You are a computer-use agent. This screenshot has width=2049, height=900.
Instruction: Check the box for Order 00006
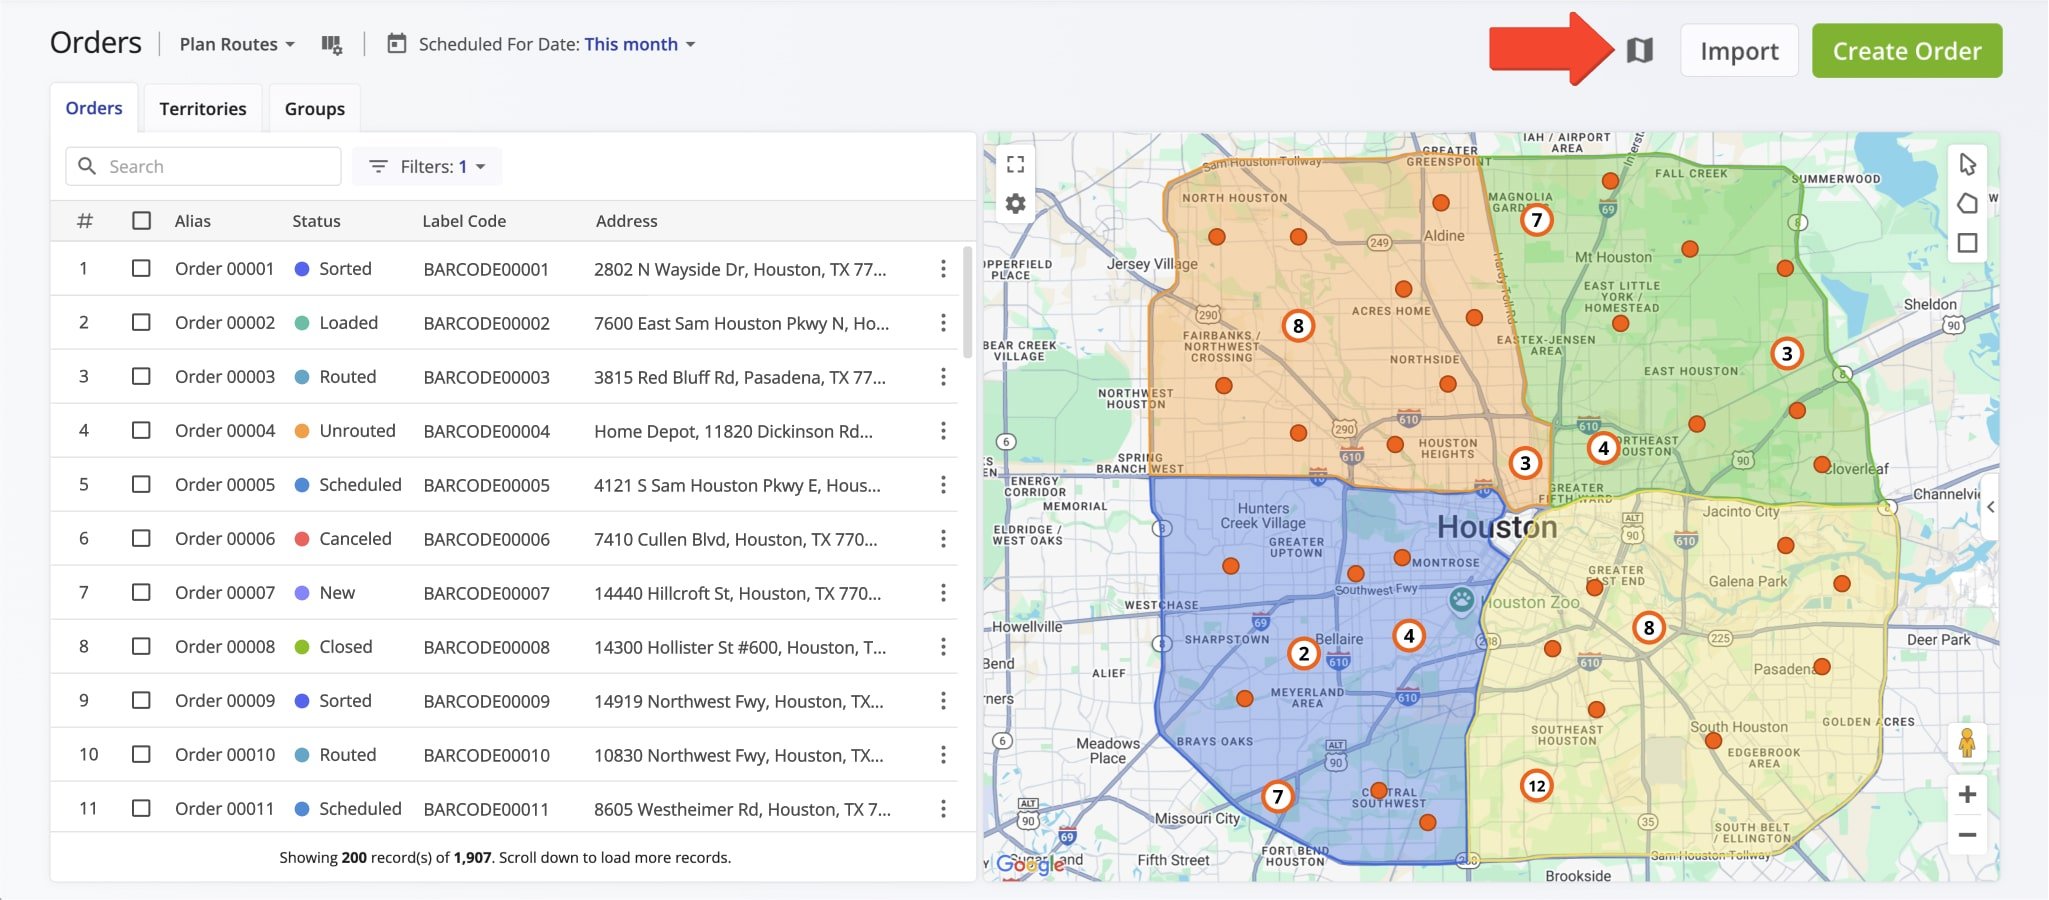(x=141, y=538)
